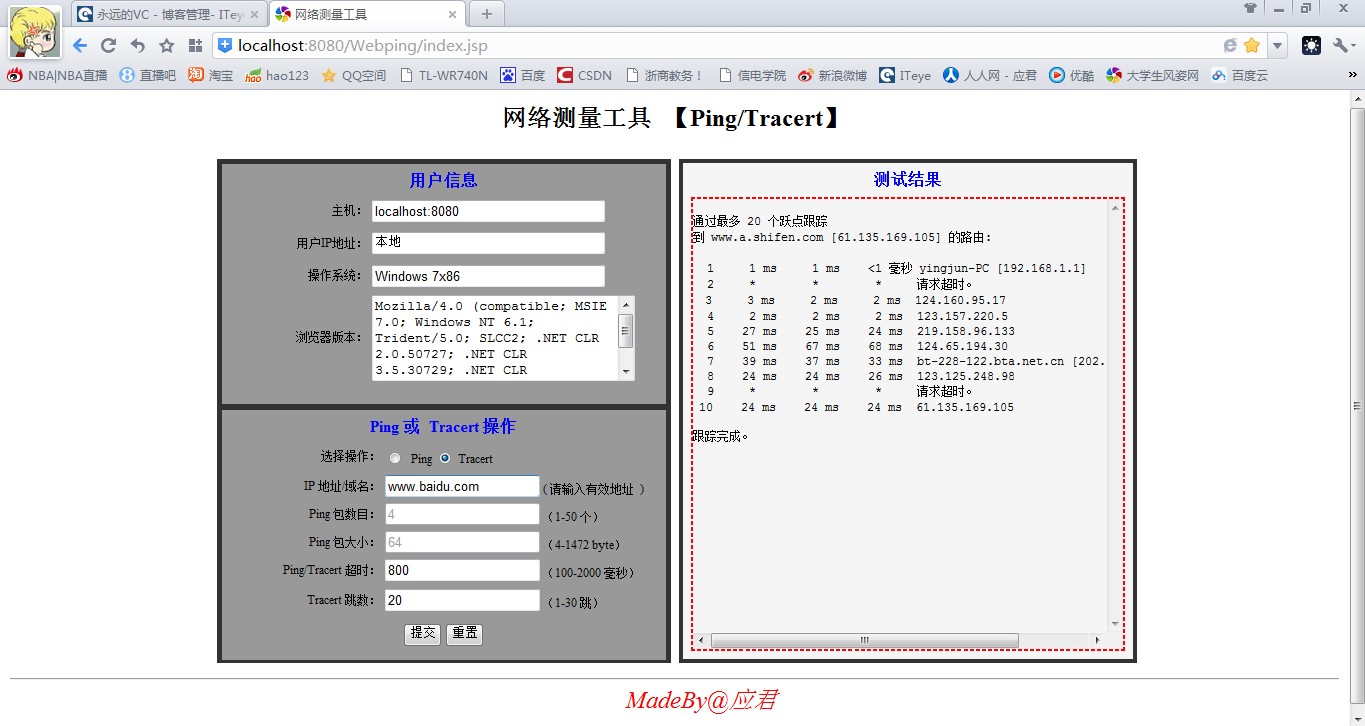This screenshot has width=1365, height=726.
Task: Click the IE compatibility mode icon
Action: 1230,45
